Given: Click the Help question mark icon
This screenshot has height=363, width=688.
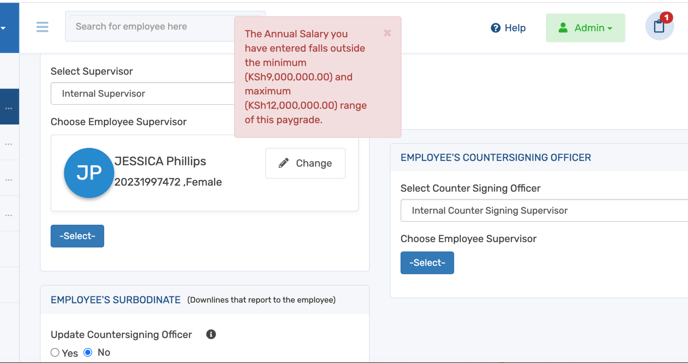Looking at the screenshot, I should pyautogui.click(x=495, y=28).
